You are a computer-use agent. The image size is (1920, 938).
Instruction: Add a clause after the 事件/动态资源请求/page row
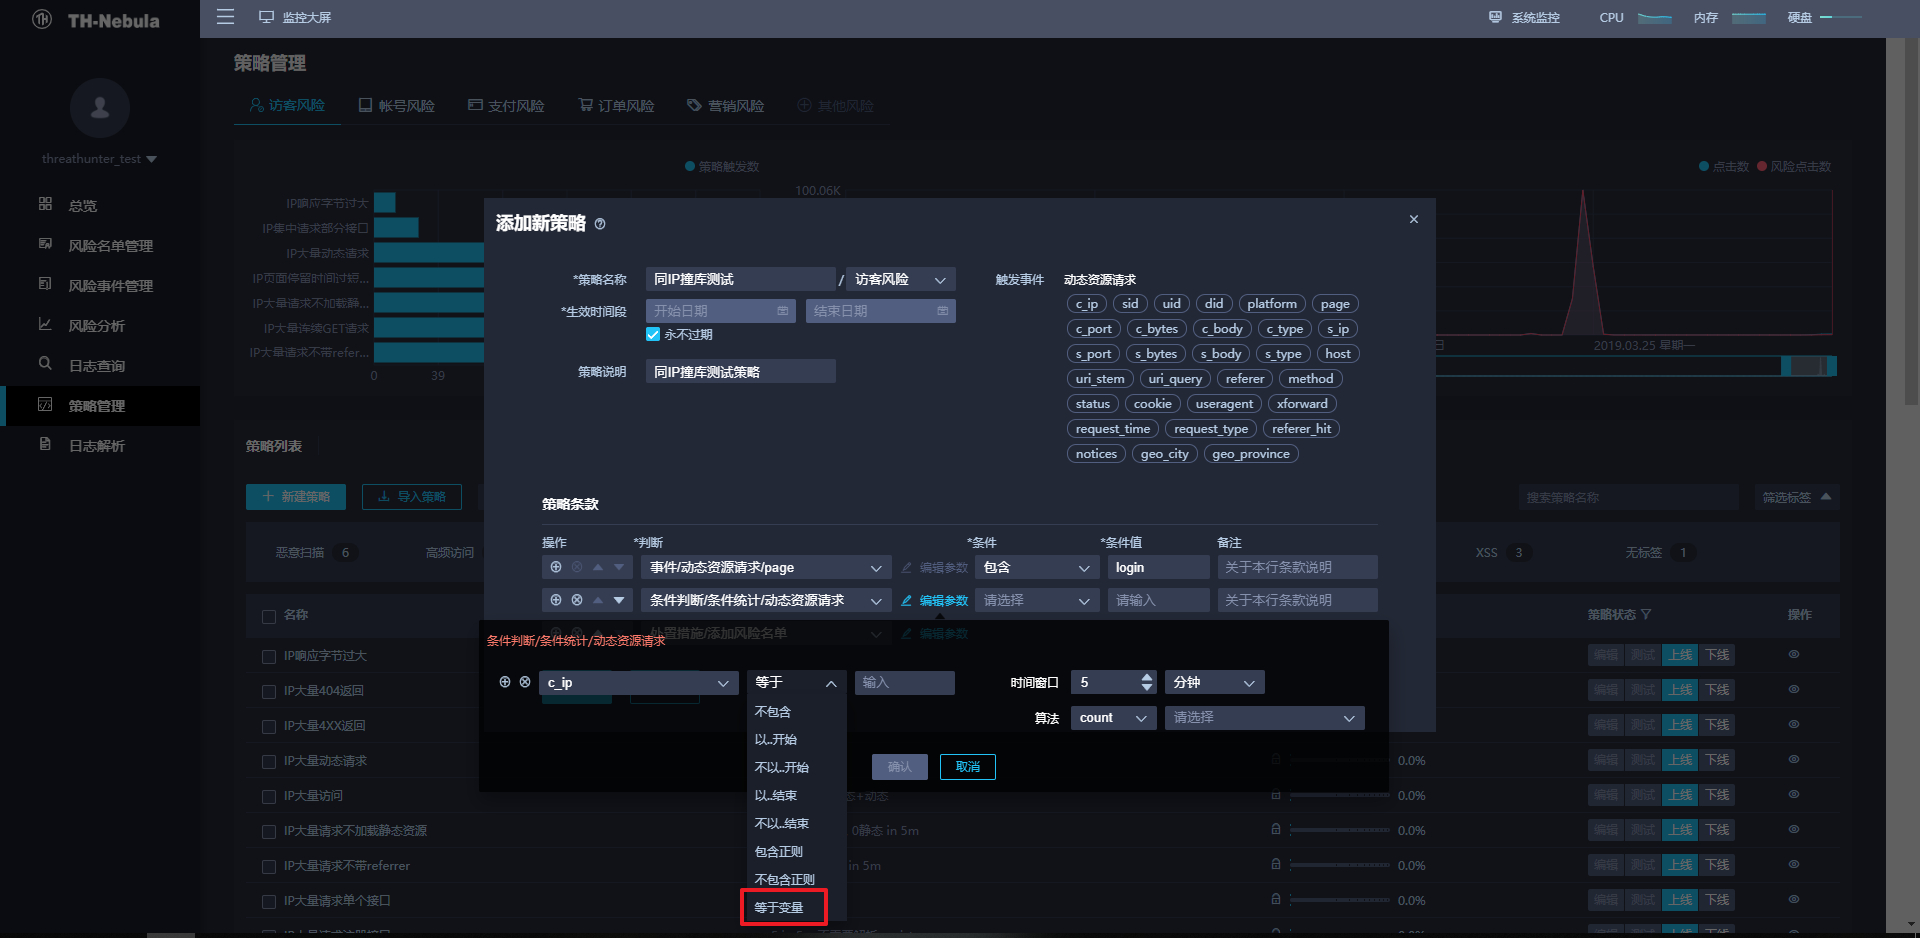pyautogui.click(x=556, y=567)
